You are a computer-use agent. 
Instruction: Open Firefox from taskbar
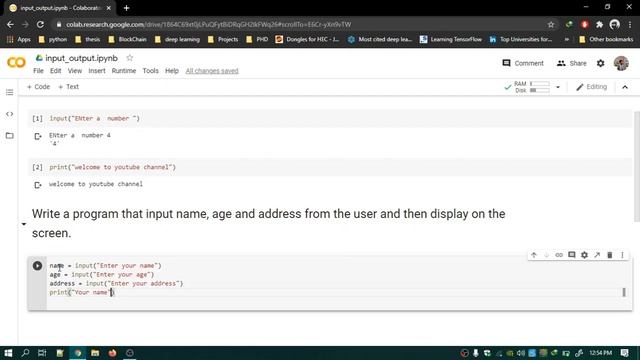coord(112,353)
